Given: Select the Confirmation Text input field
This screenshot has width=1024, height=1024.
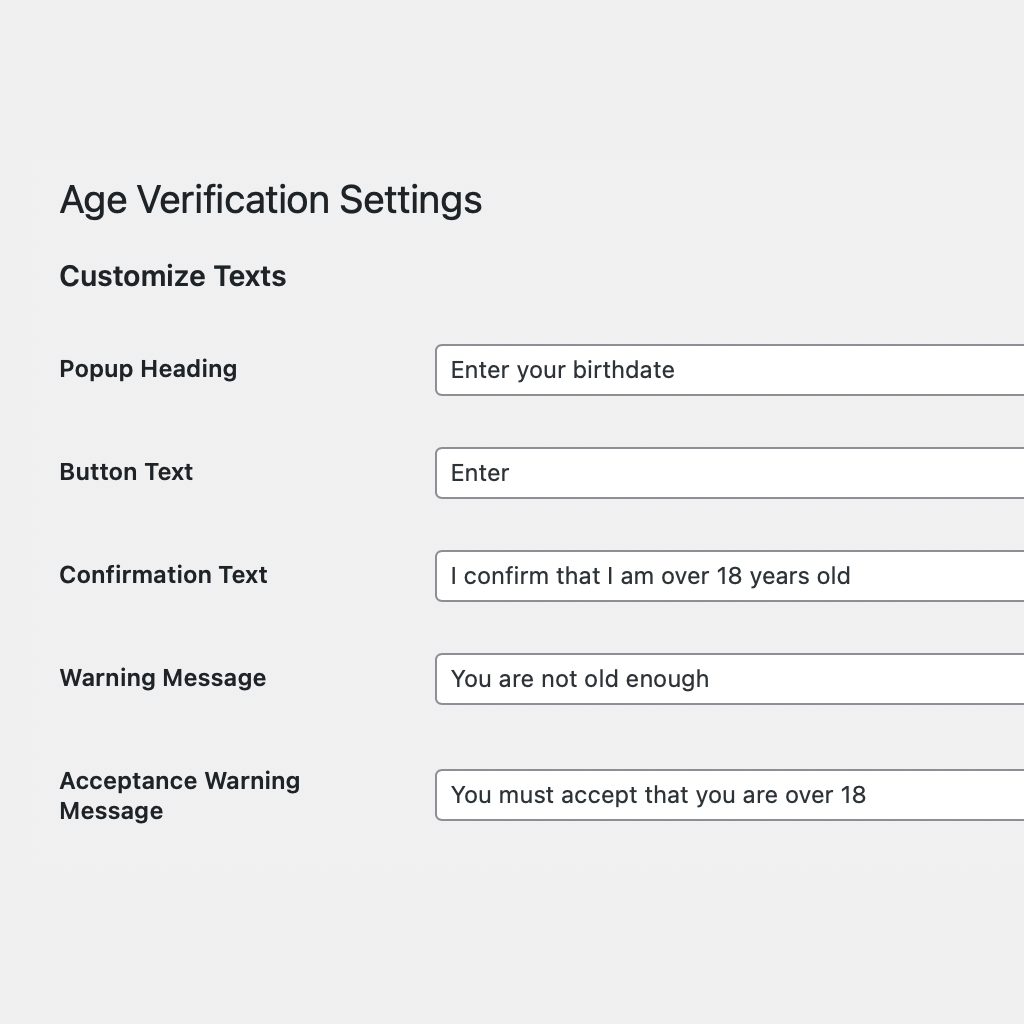Looking at the screenshot, I should [x=729, y=576].
